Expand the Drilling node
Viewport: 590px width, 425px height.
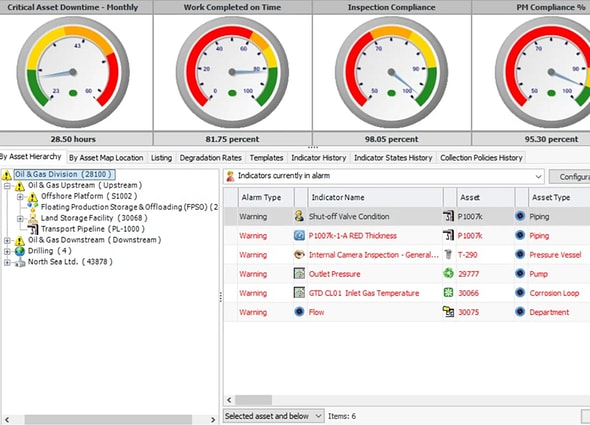pyautogui.click(x=7, y=251)
